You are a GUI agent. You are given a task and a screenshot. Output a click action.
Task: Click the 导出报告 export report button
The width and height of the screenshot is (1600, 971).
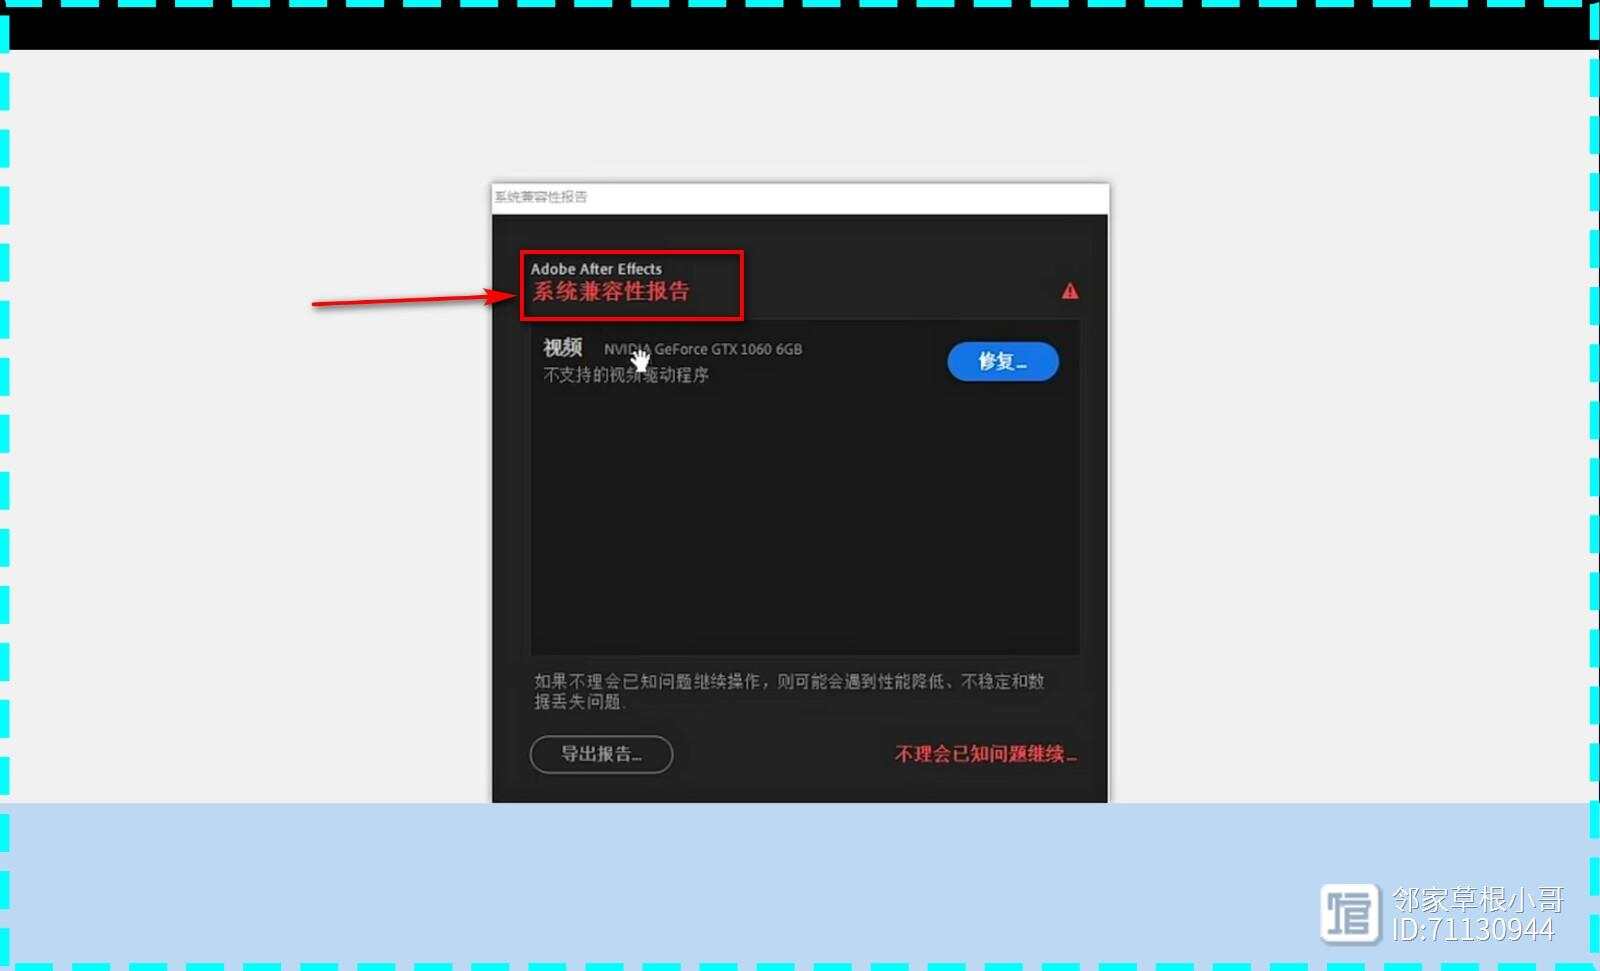(601, 754)
